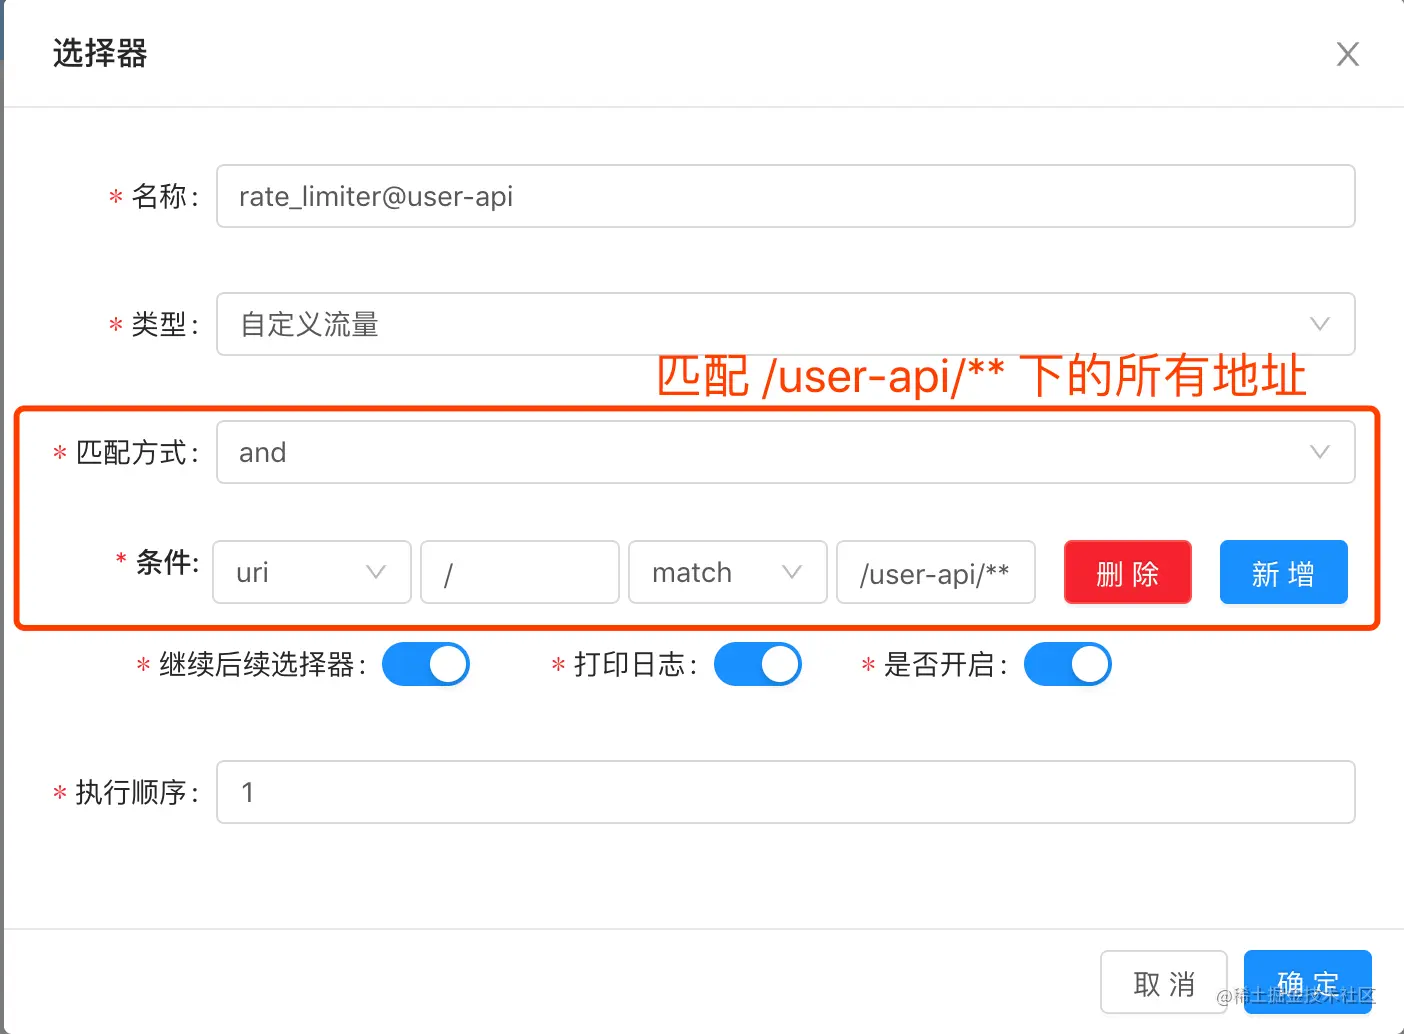This screenshot has height=1034, width=1404.
Task: Open the match operator dropdown
Action: (727, 572)
